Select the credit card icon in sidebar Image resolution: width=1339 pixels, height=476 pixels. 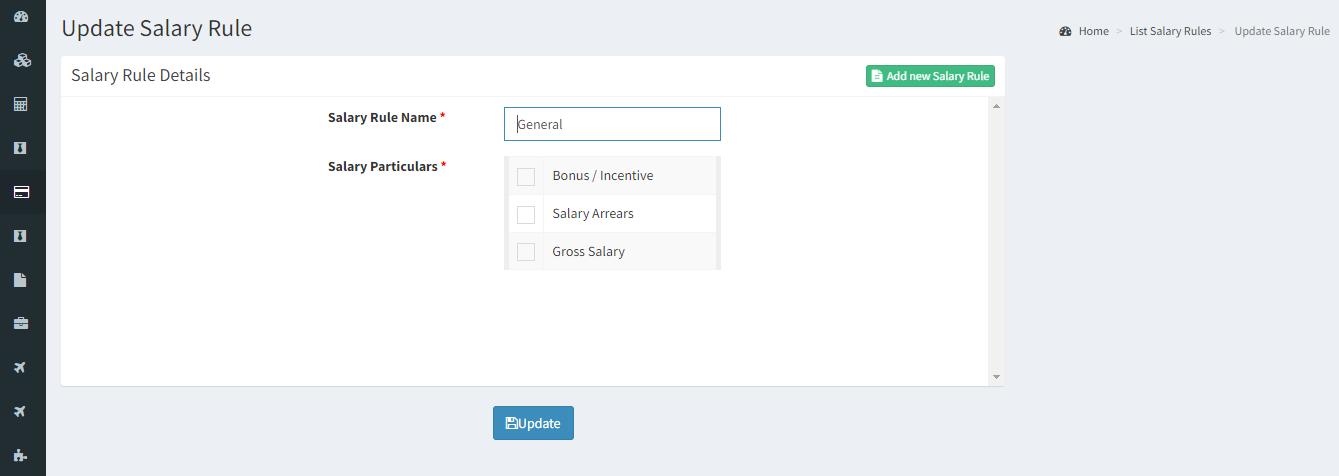(21, 192)
